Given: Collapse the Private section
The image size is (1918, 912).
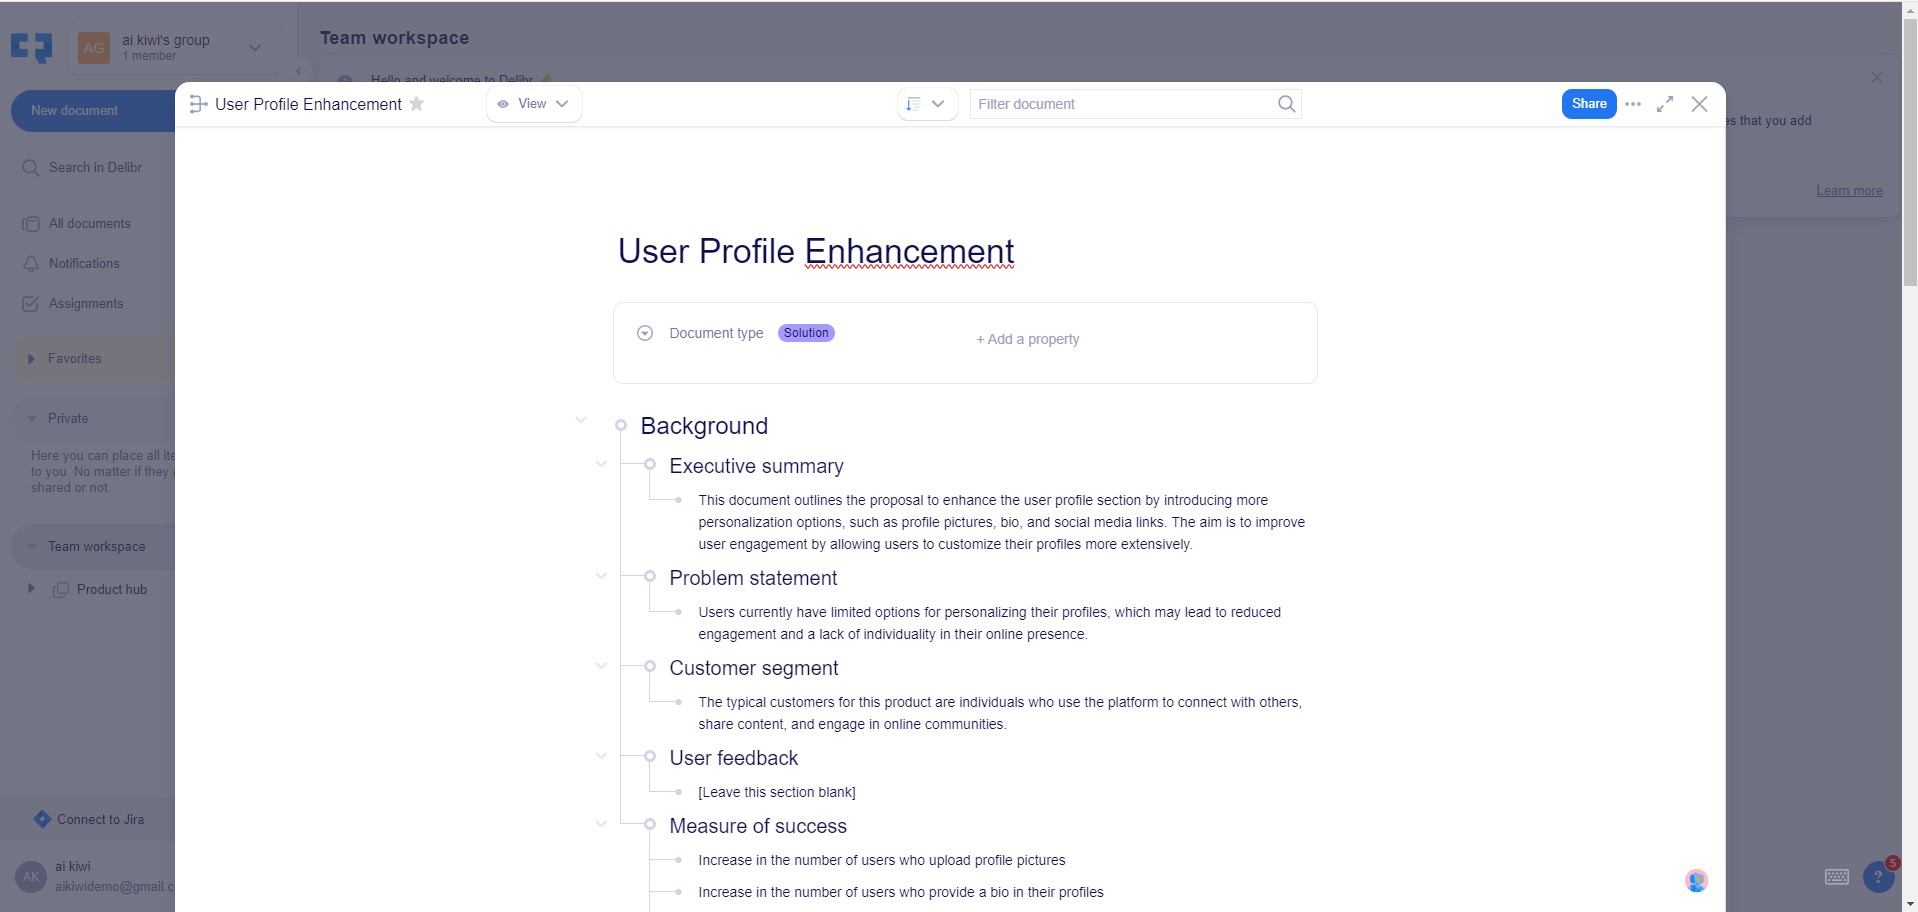Looking at the screenshot, I should coord(31,419).
